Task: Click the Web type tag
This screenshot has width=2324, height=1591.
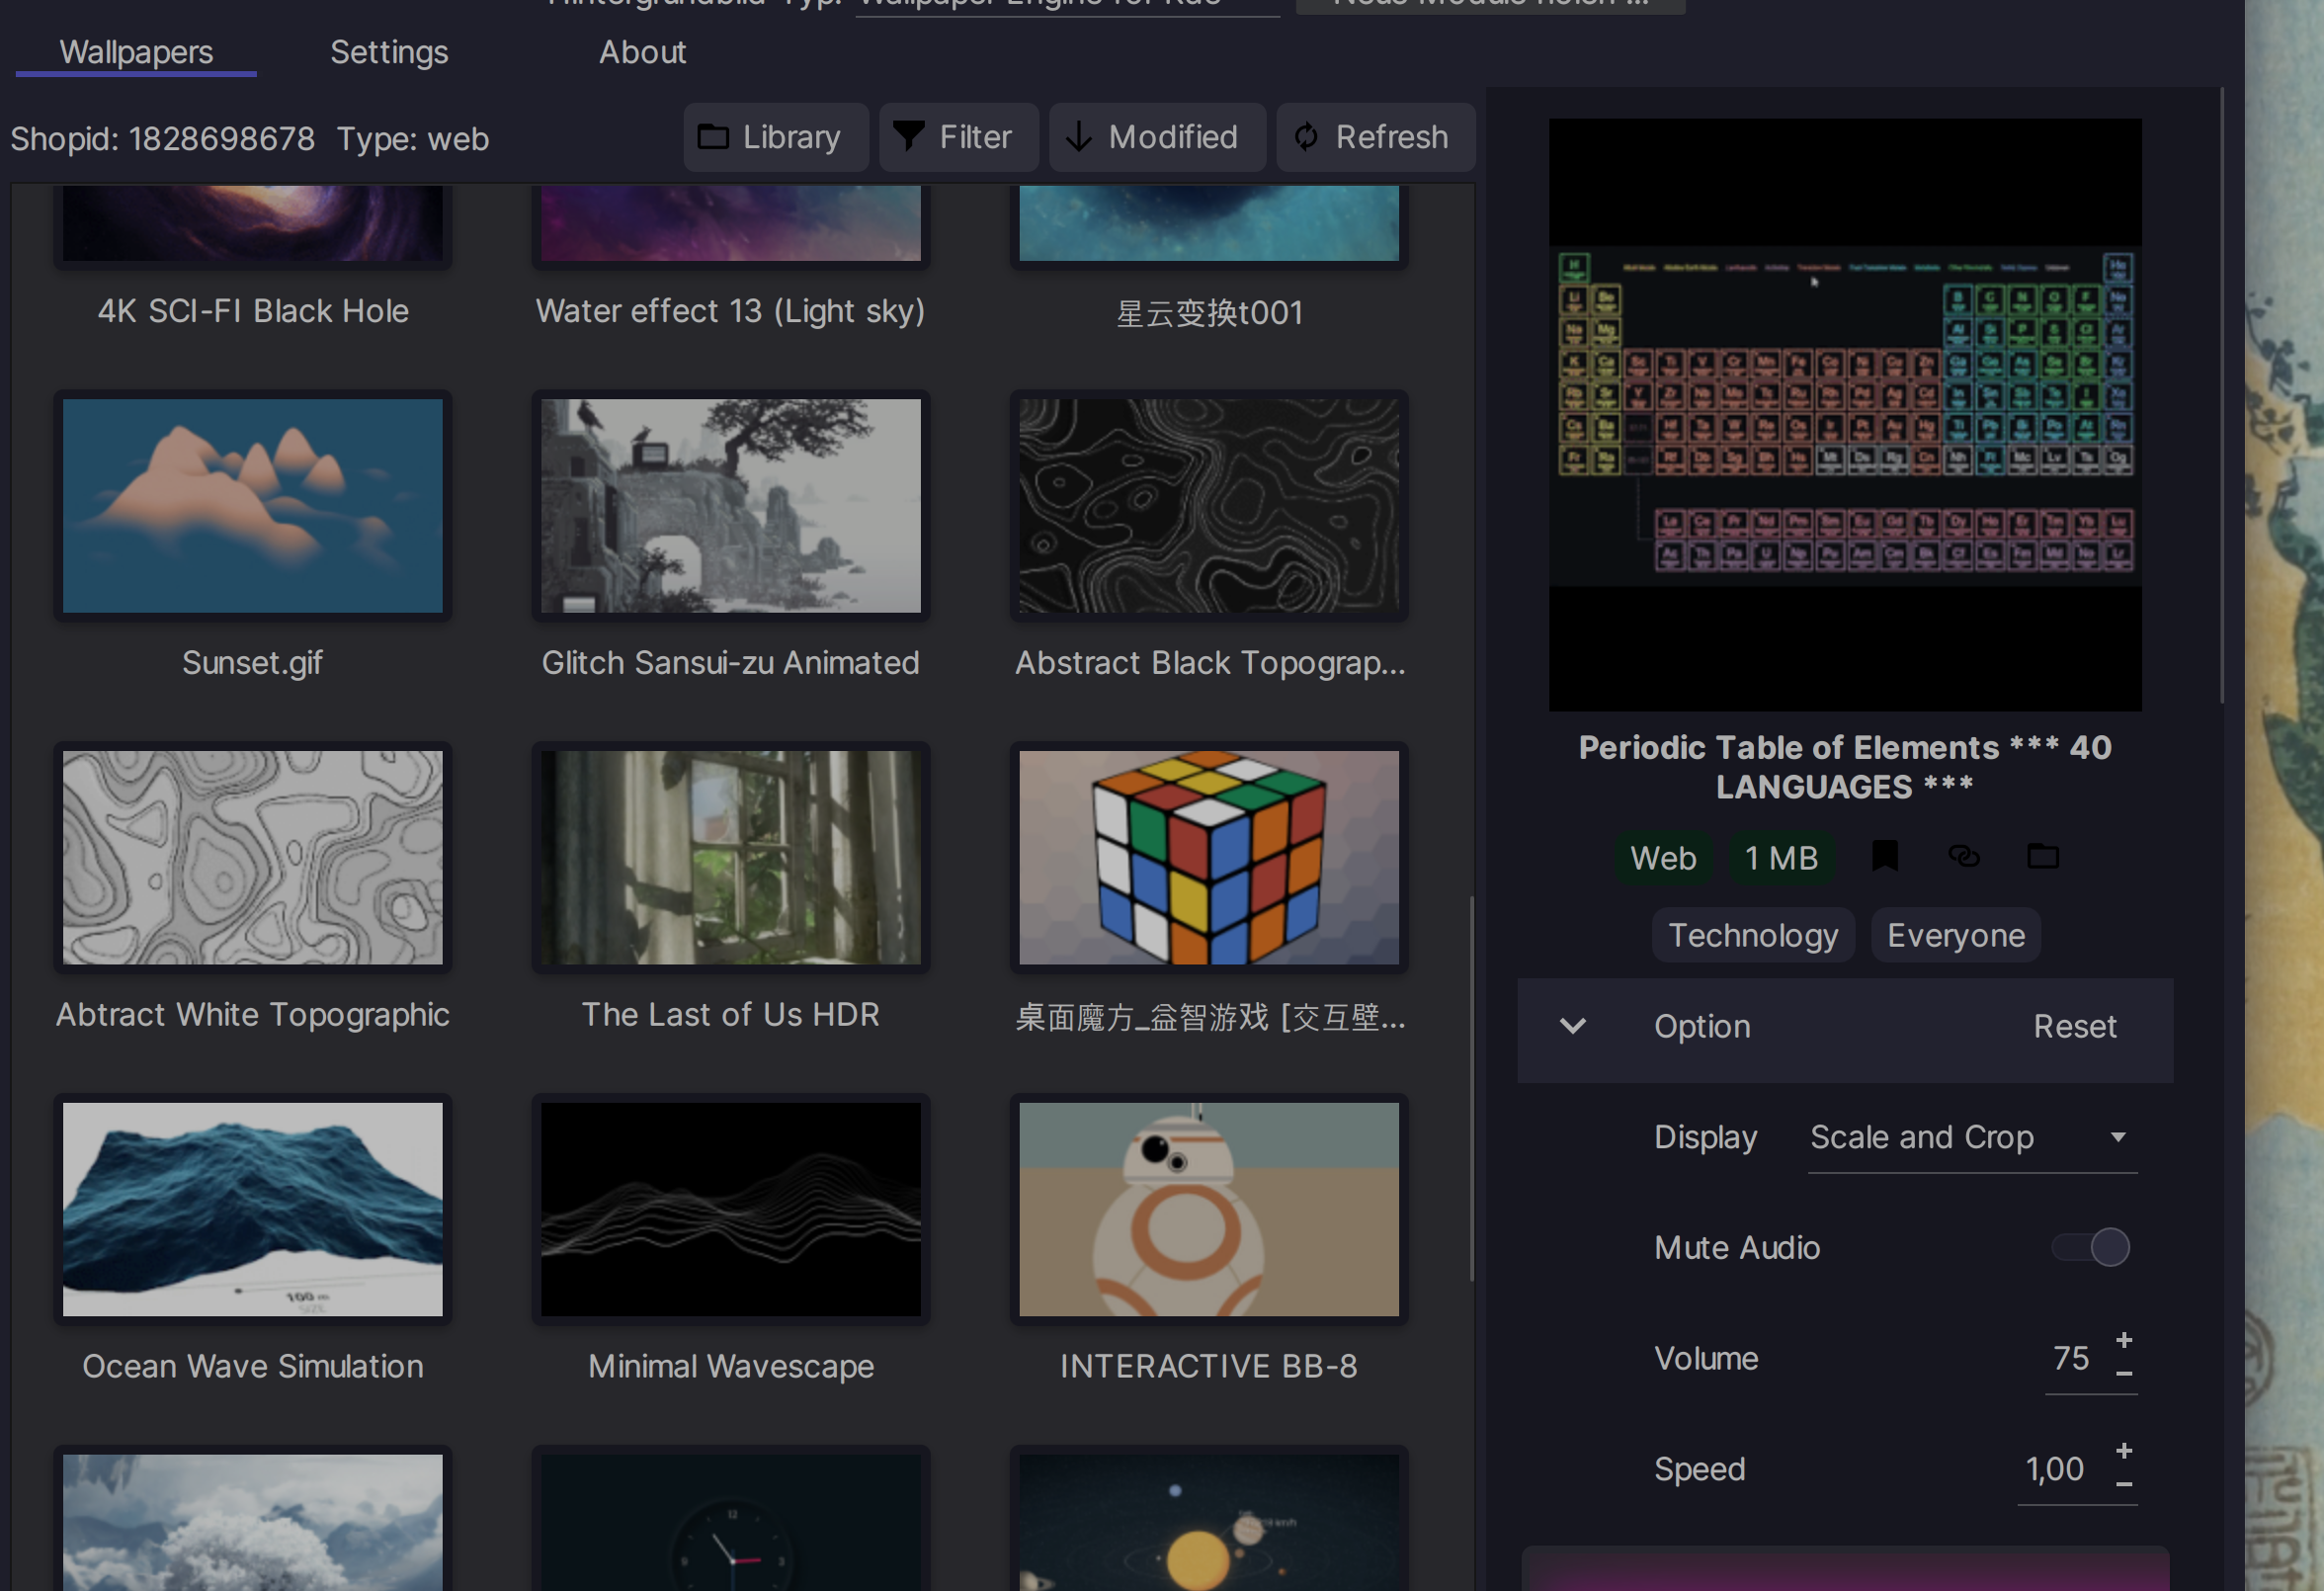Action: [x=1663, y=858]
